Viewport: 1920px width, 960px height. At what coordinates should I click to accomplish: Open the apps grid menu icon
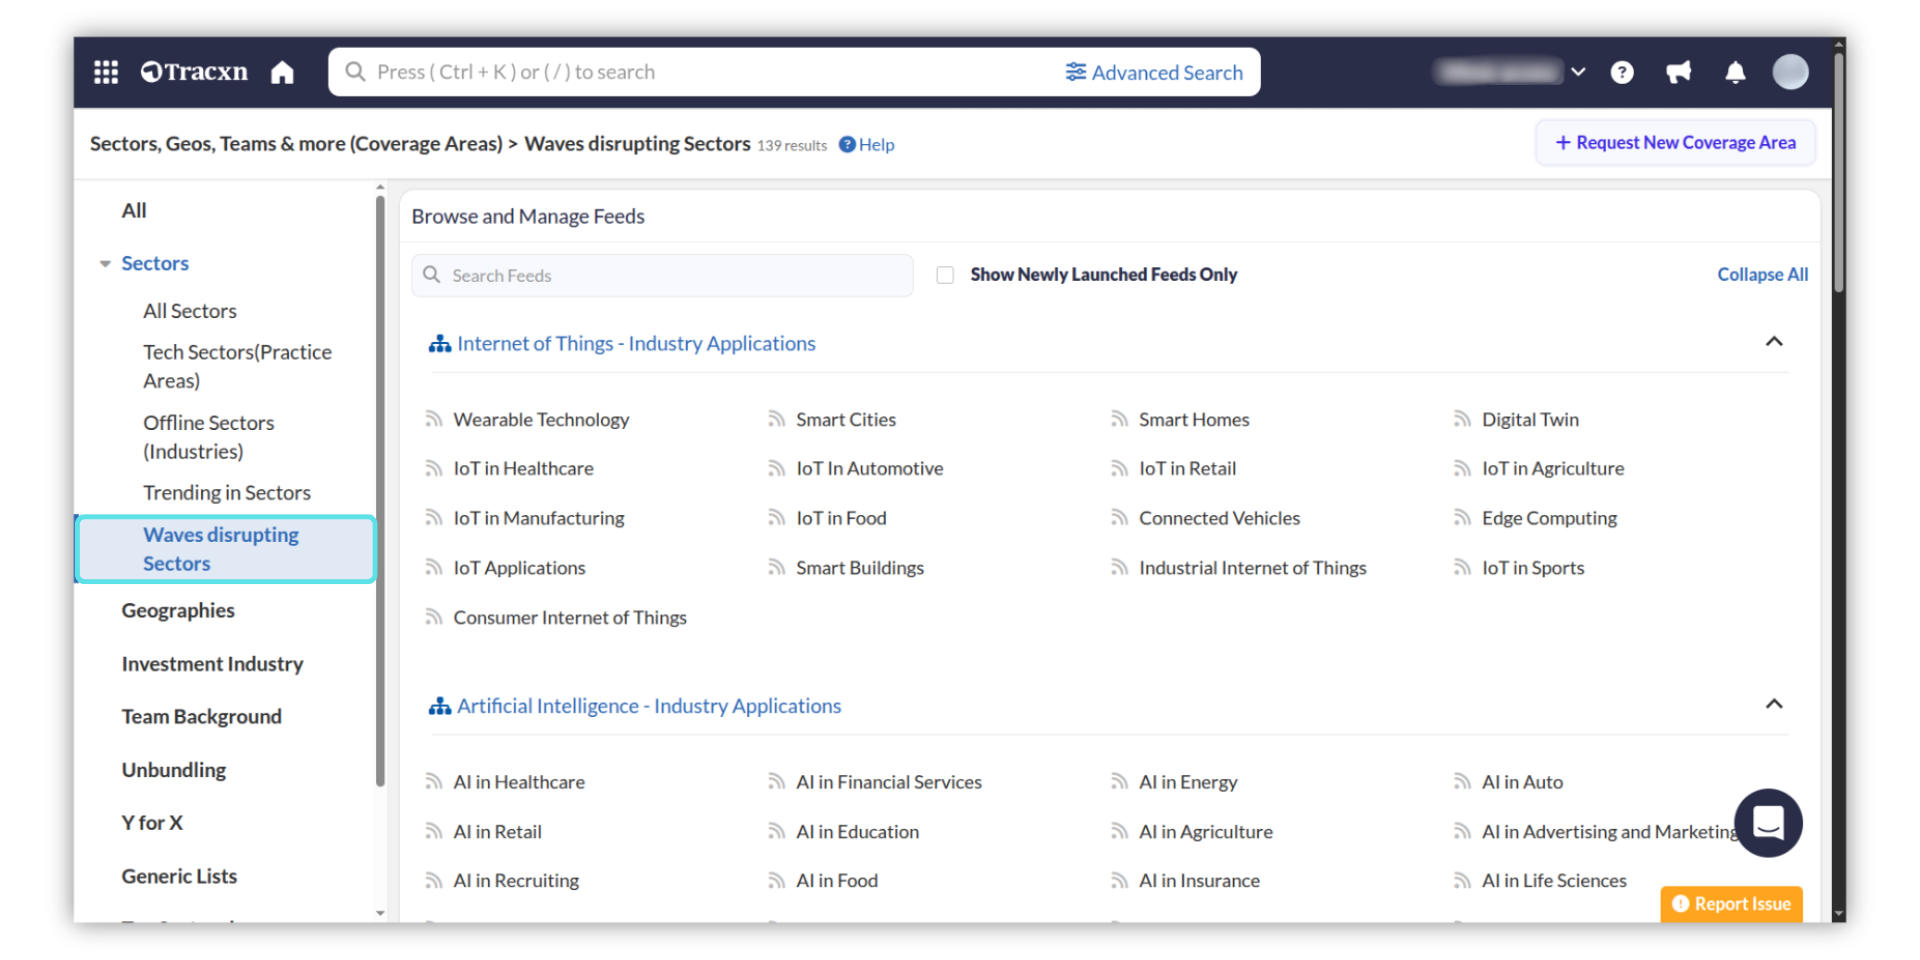pos(106,72)
